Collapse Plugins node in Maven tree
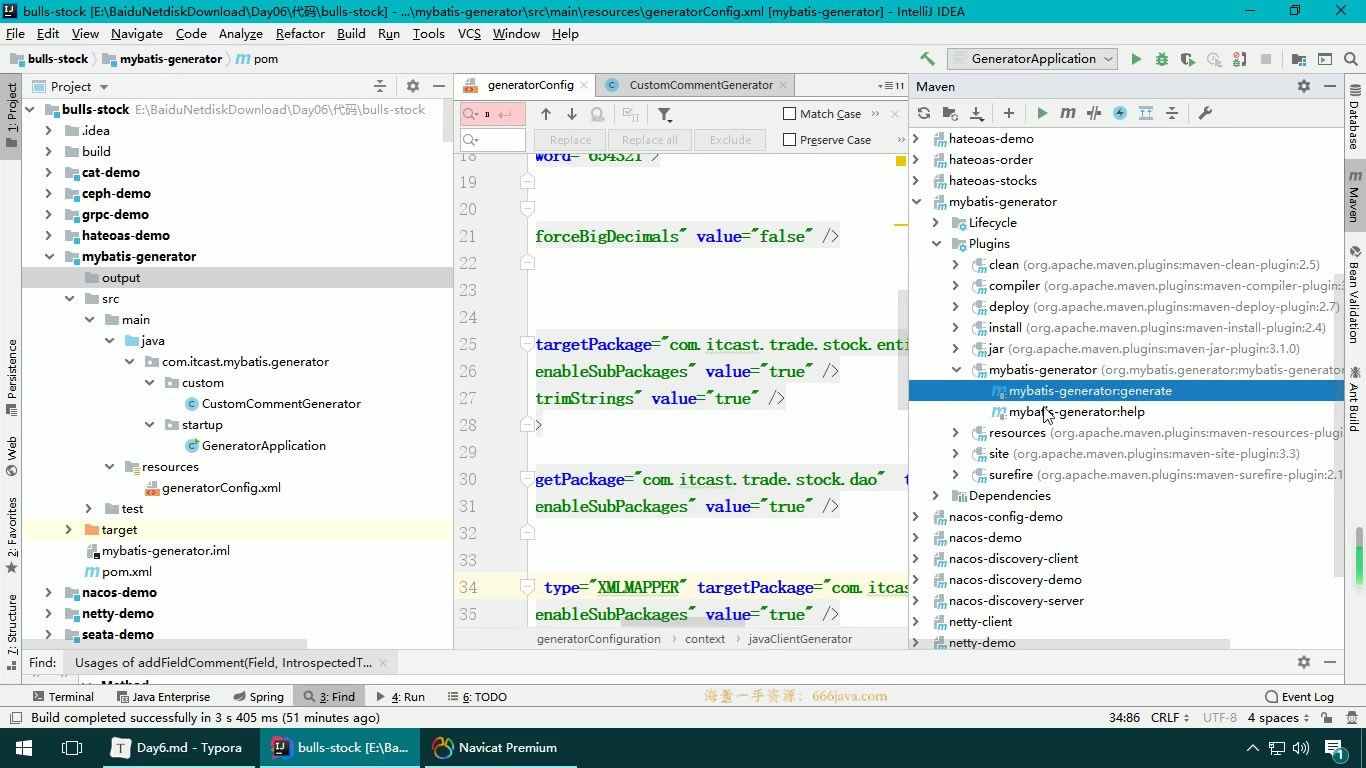Screen dimensions: 1366x768 point(936,244)
